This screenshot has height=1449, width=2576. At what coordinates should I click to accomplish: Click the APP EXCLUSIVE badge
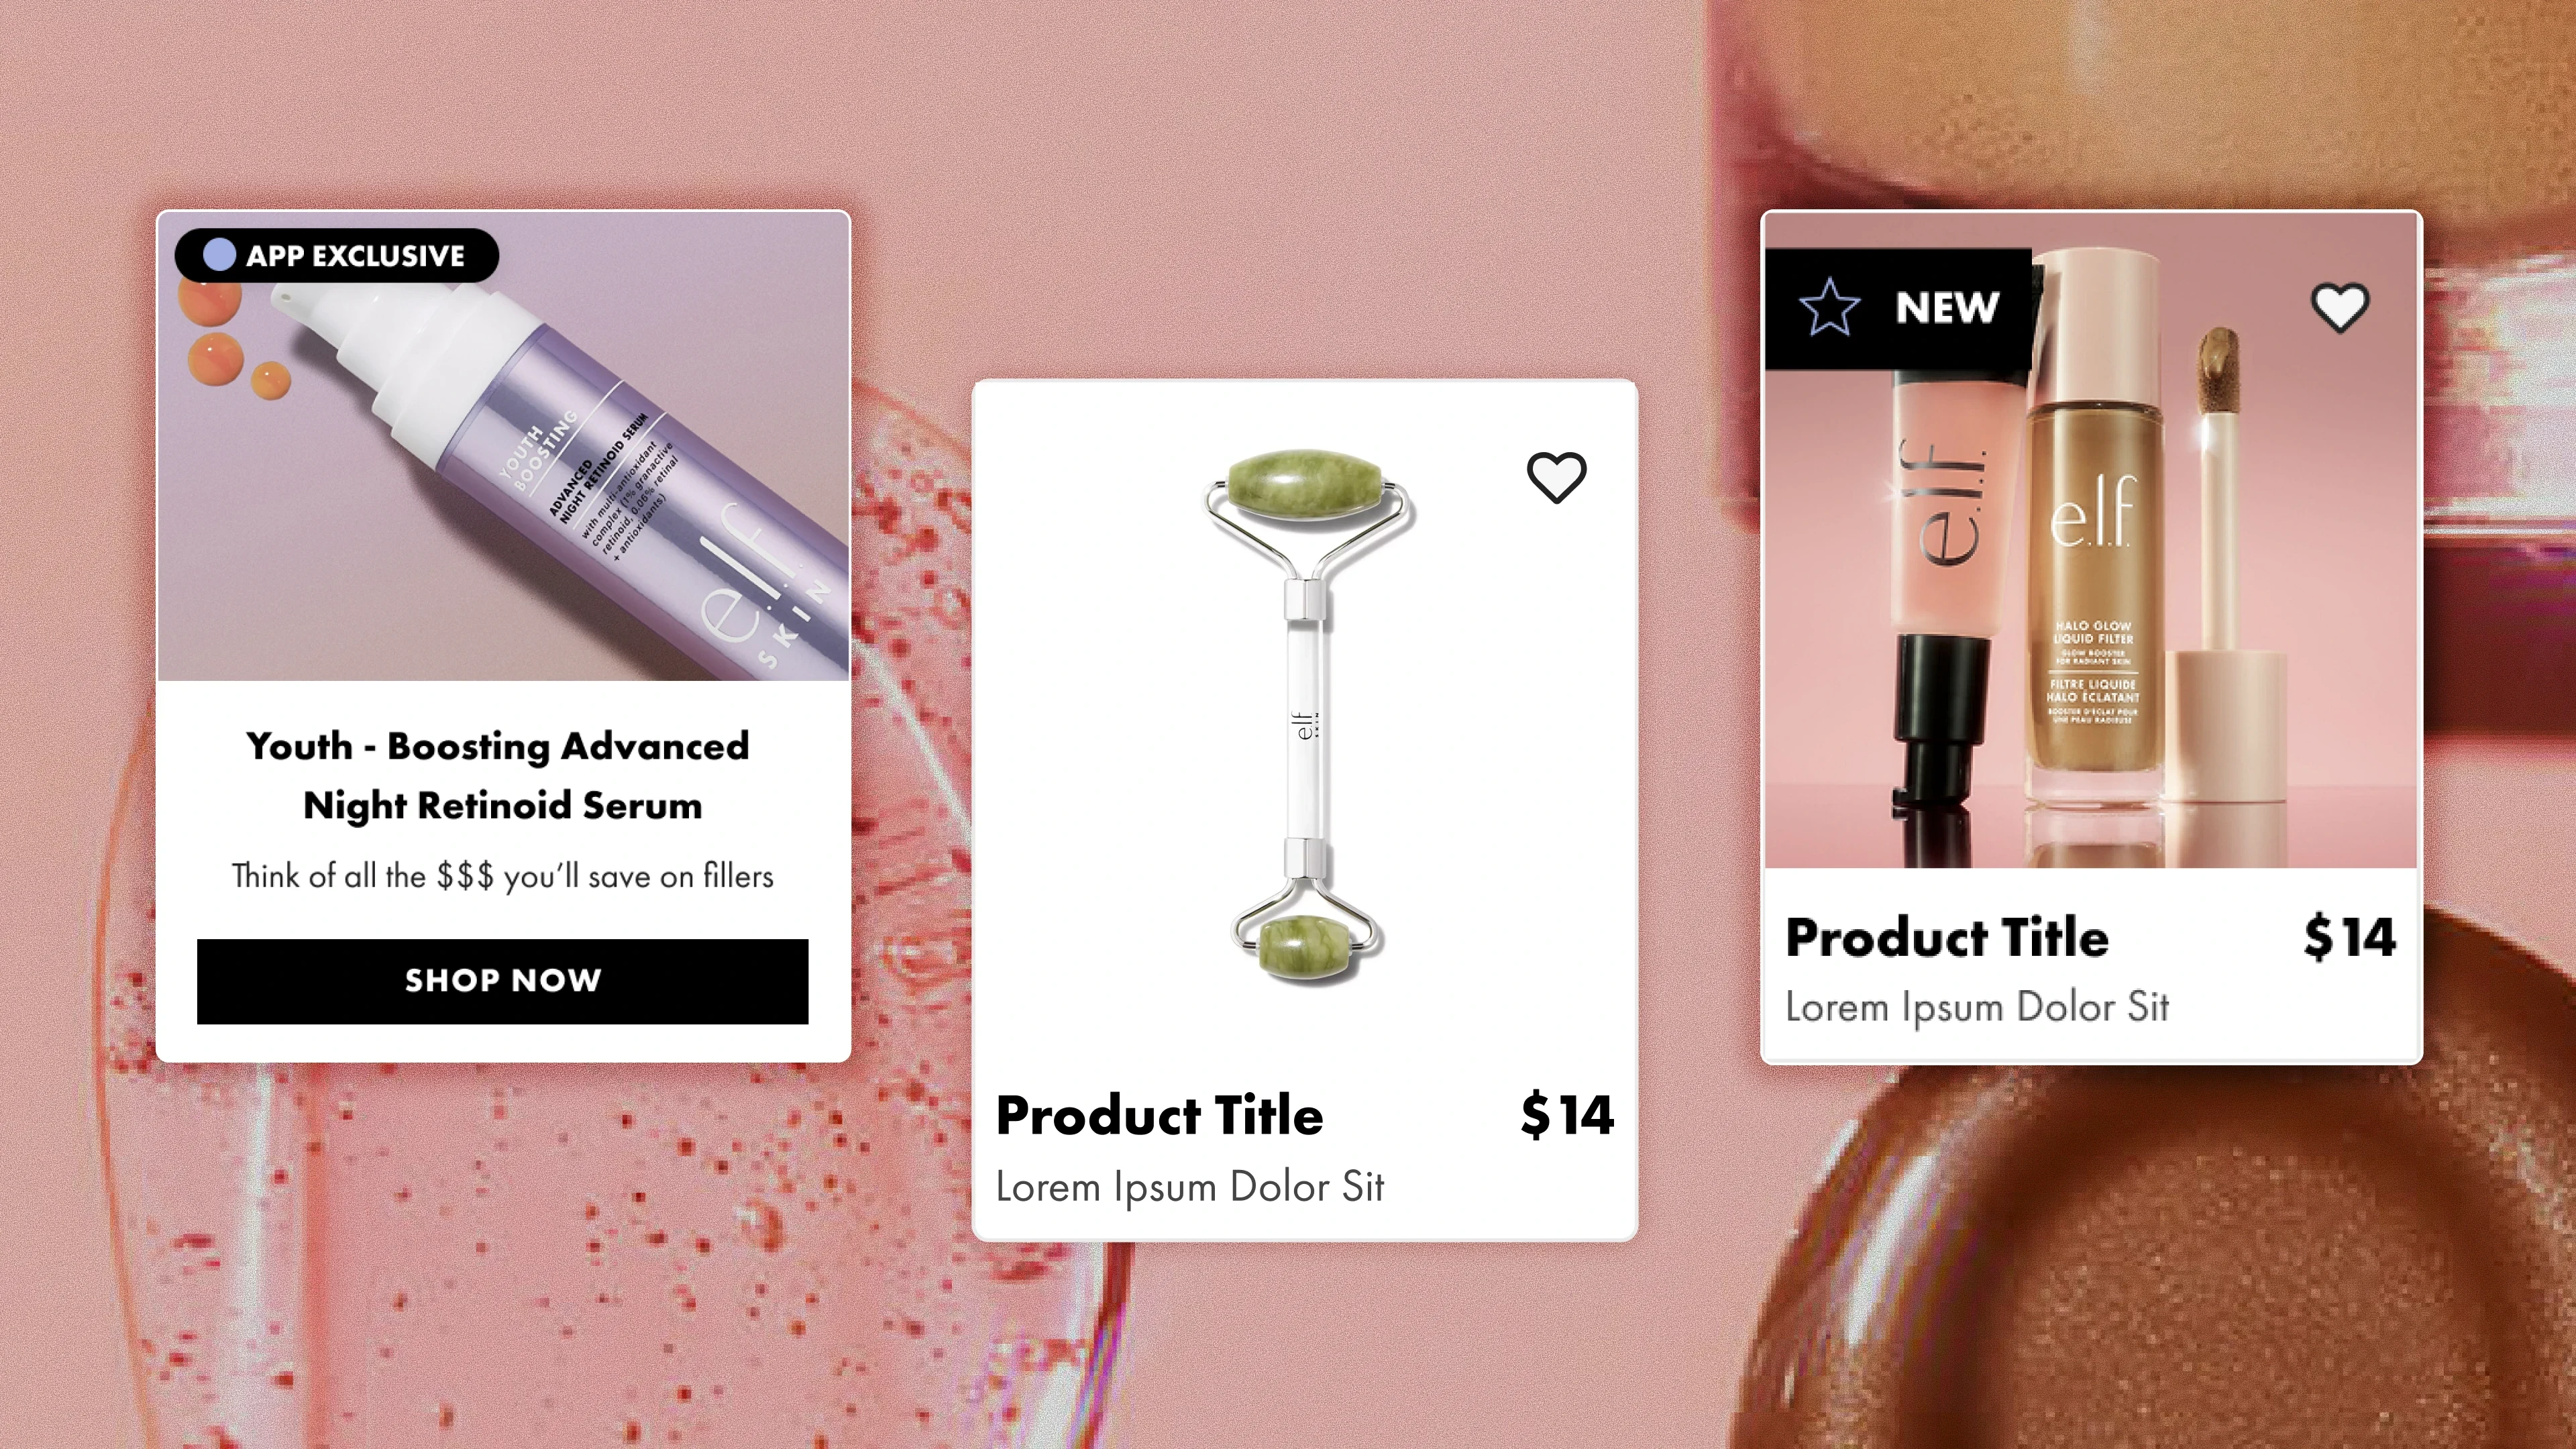(337, 256)
